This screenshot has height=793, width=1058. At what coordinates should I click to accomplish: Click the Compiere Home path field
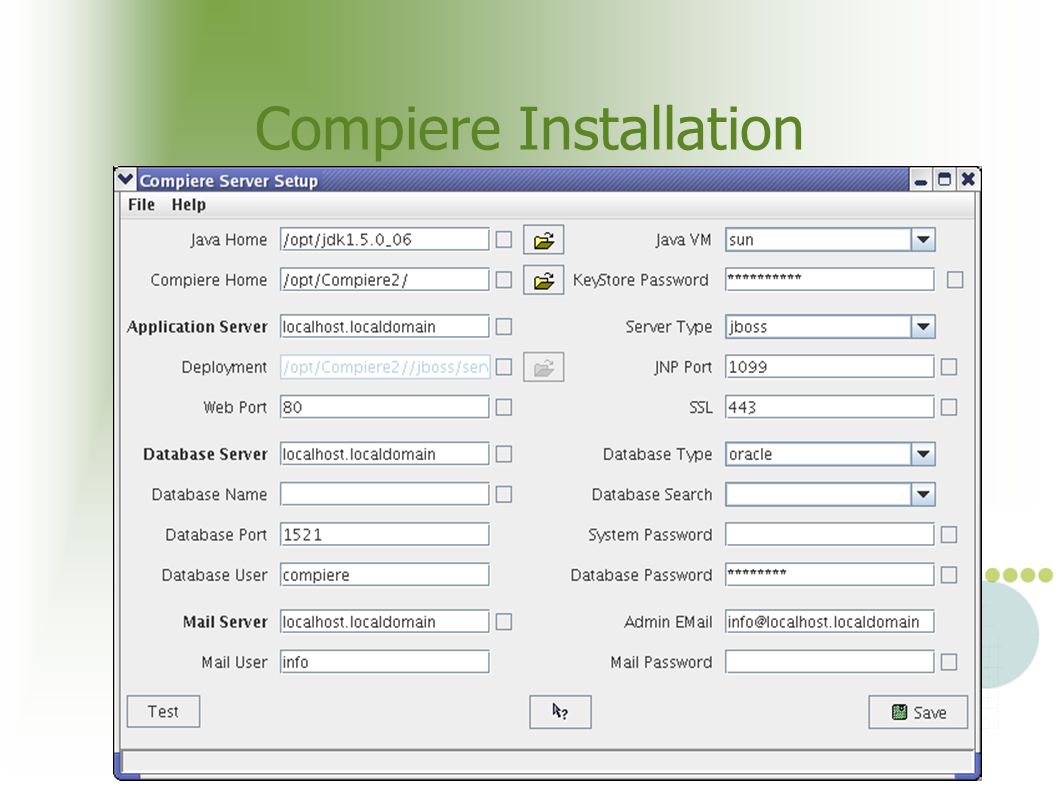(385, 280)
